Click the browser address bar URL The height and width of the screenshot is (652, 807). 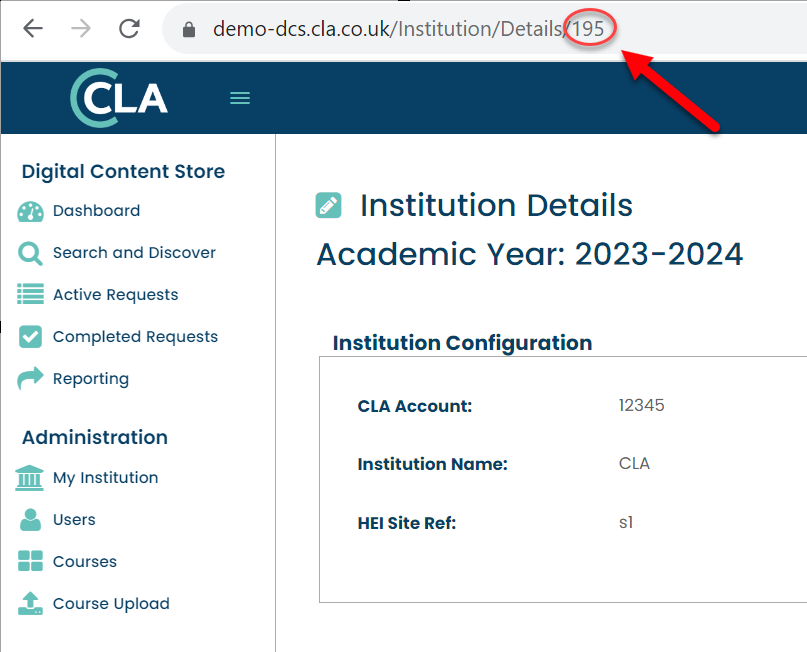coord(400,29)
